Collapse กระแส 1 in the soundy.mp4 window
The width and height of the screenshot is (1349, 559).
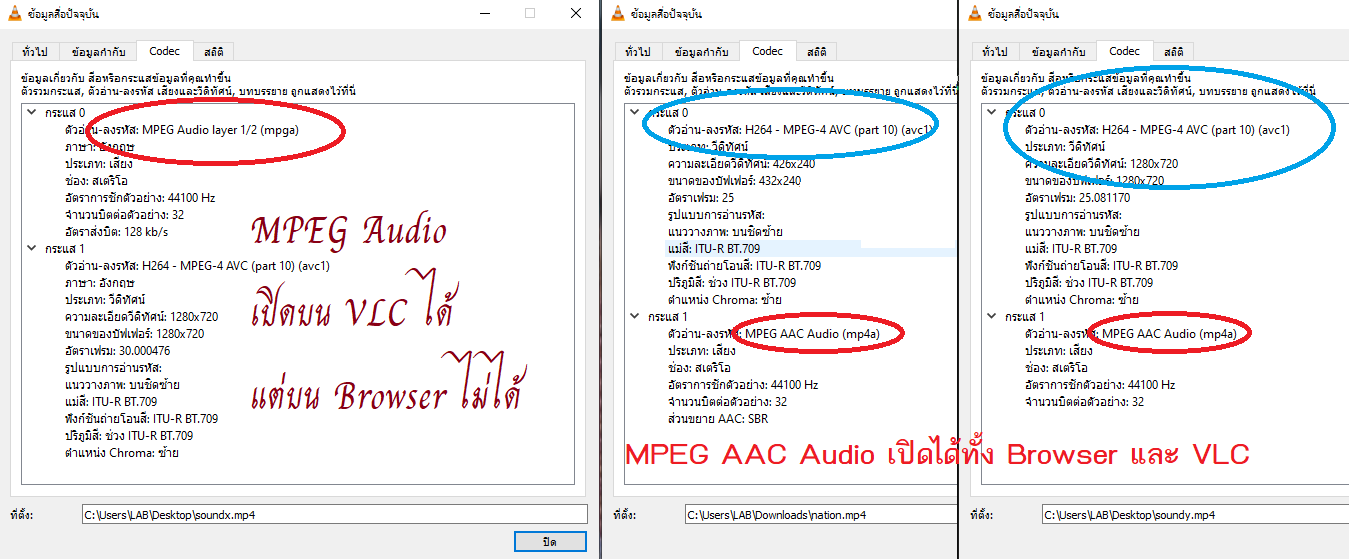tap(992, 317)
